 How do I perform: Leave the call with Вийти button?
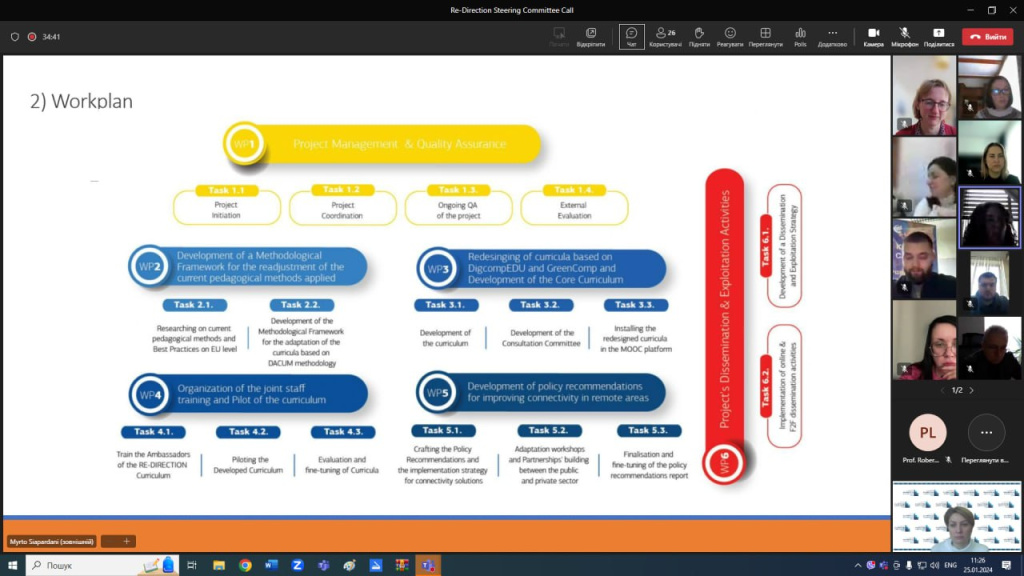pyautogui.click(x=987, y=37)
